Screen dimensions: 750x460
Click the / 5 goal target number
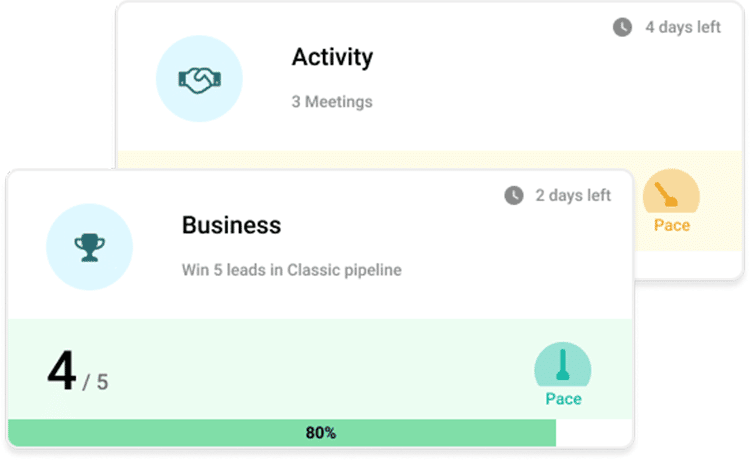[95, 381]
